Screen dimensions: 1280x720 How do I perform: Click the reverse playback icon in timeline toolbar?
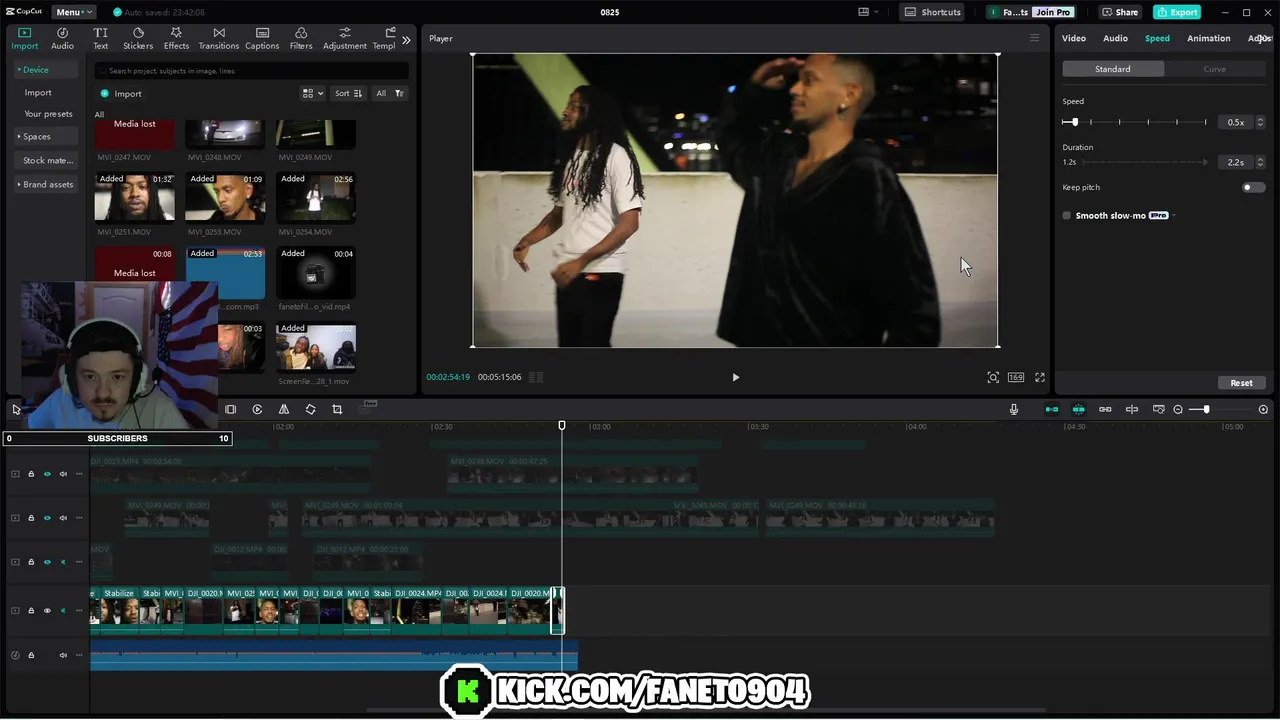[257, 409]
